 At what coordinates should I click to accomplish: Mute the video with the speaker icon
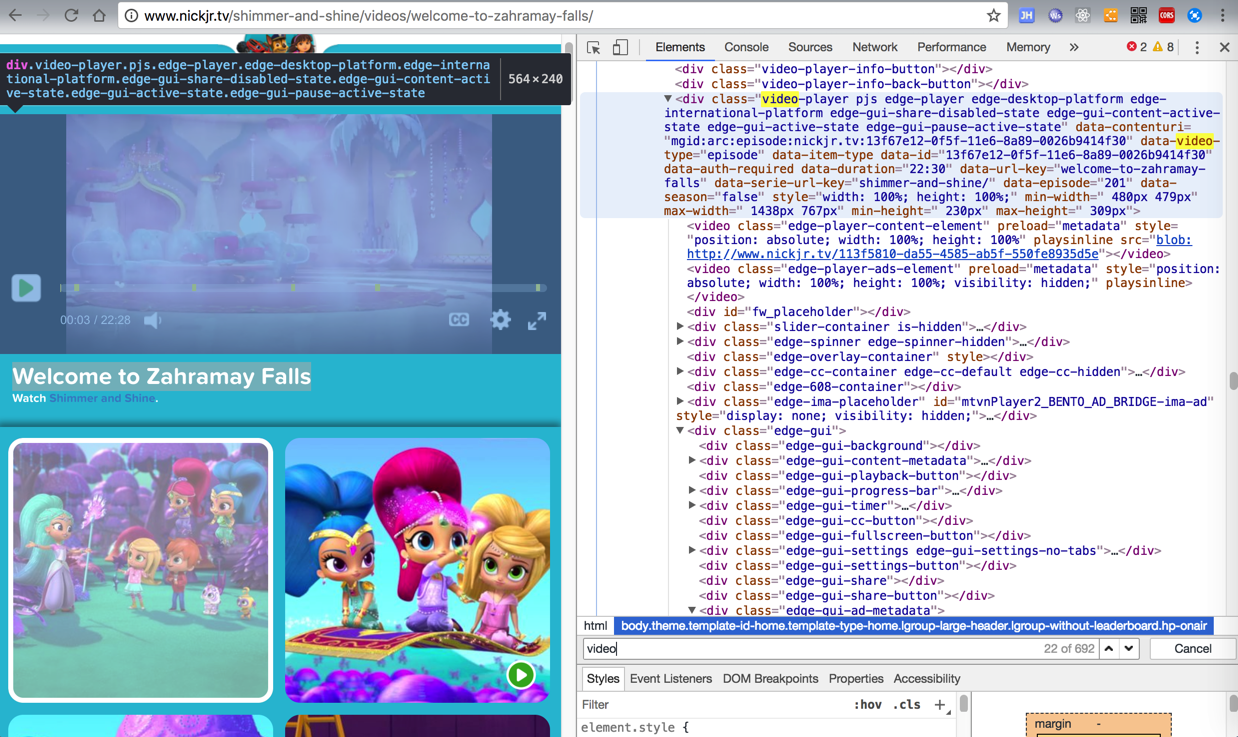(152, 320)
